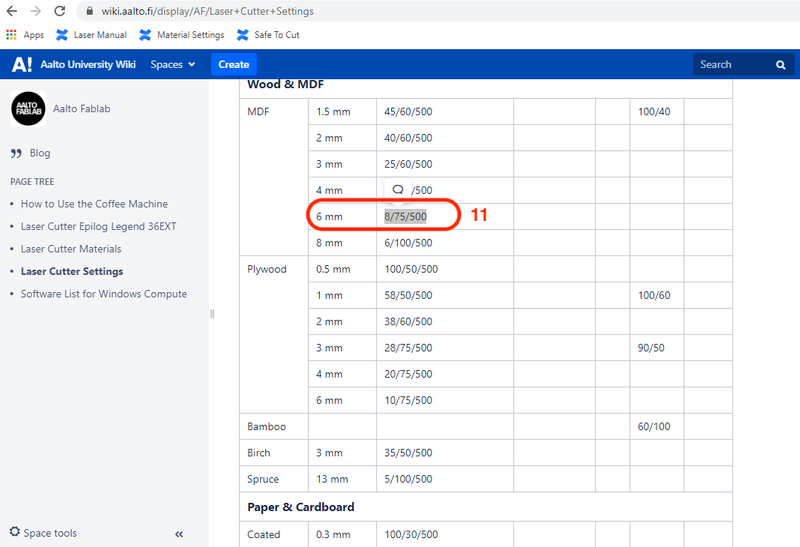Expand the Spaces dropdown menu
800x547 pixels.
click(172, 65)
